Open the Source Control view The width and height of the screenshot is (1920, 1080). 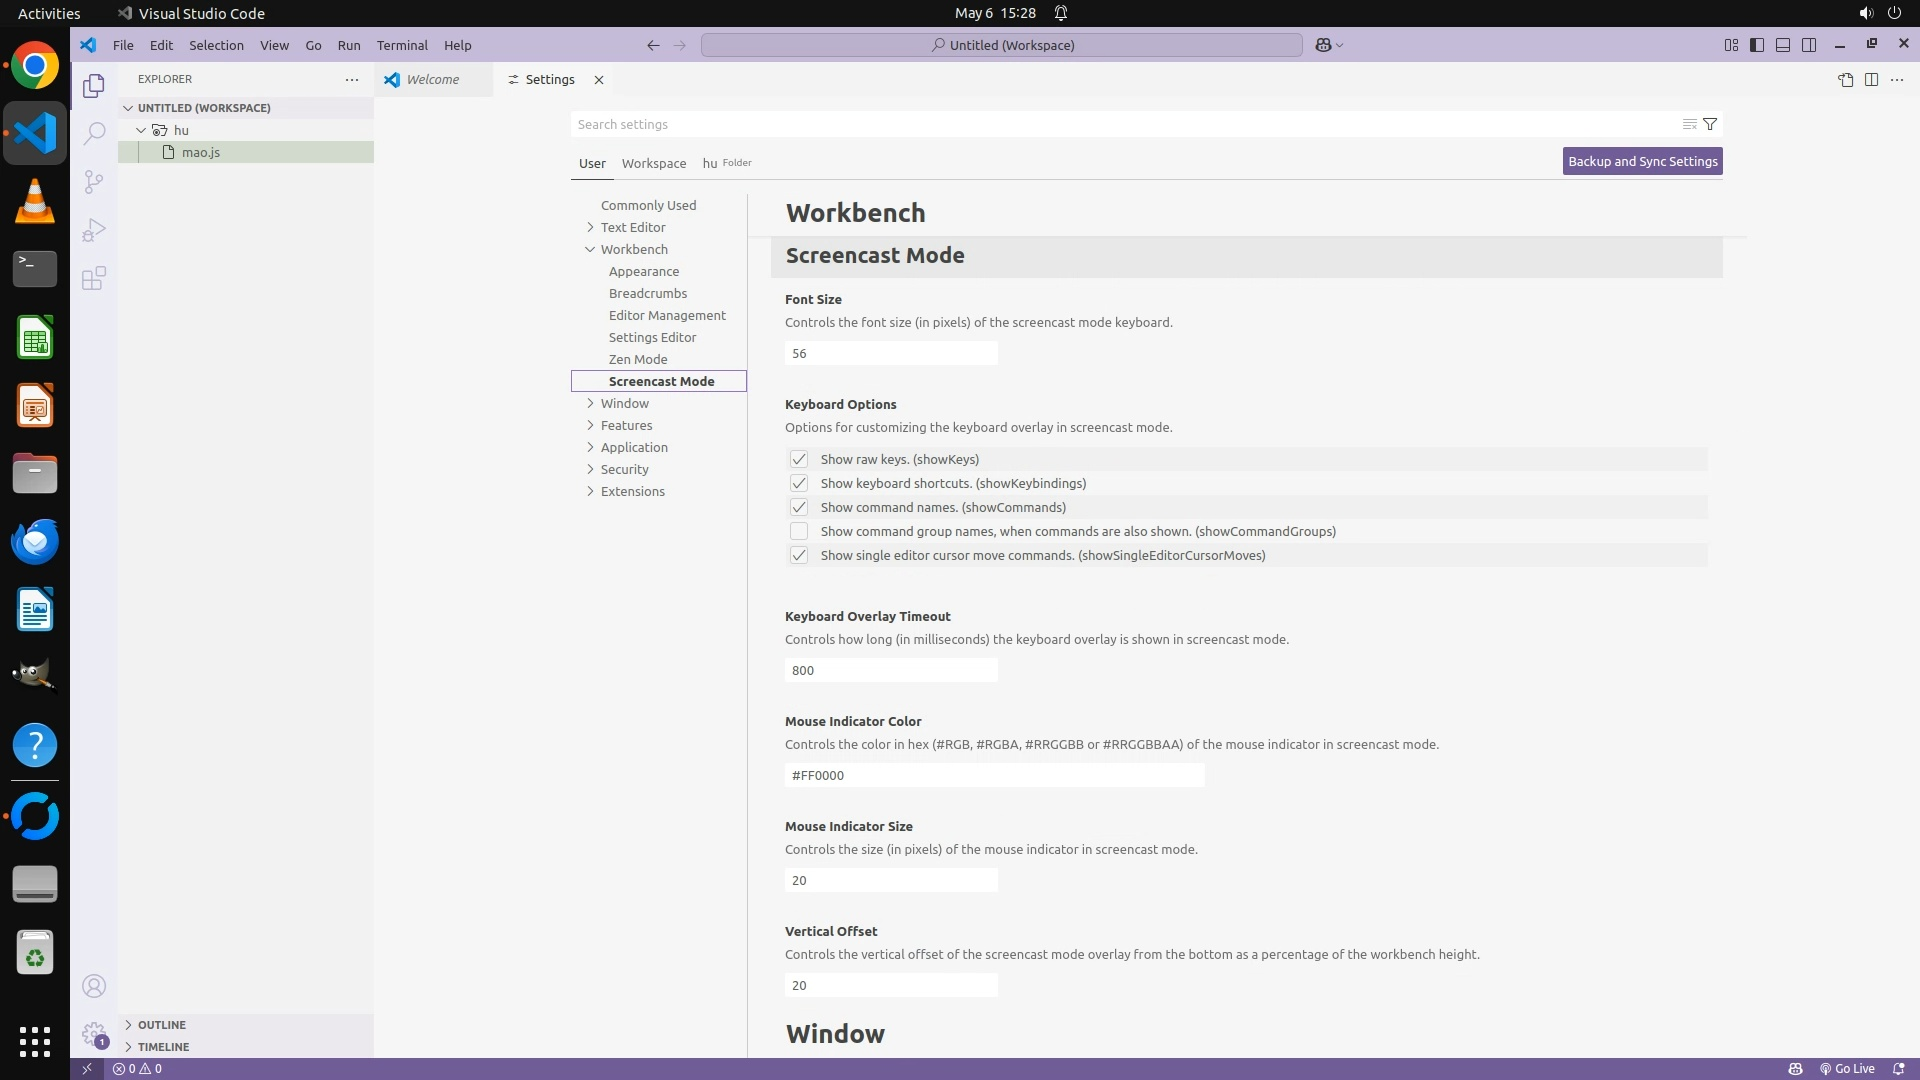tap(93, 182)
